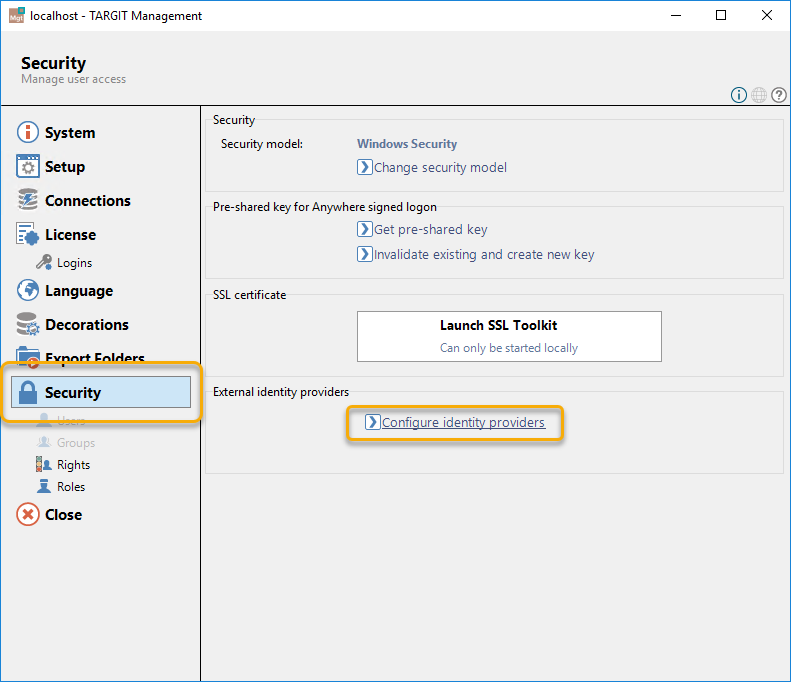The height and width of the screenshot is (682, 791).
Task: Click the greyed globe icon at top right
Action: pyautogui.click(x=759, y=95)
